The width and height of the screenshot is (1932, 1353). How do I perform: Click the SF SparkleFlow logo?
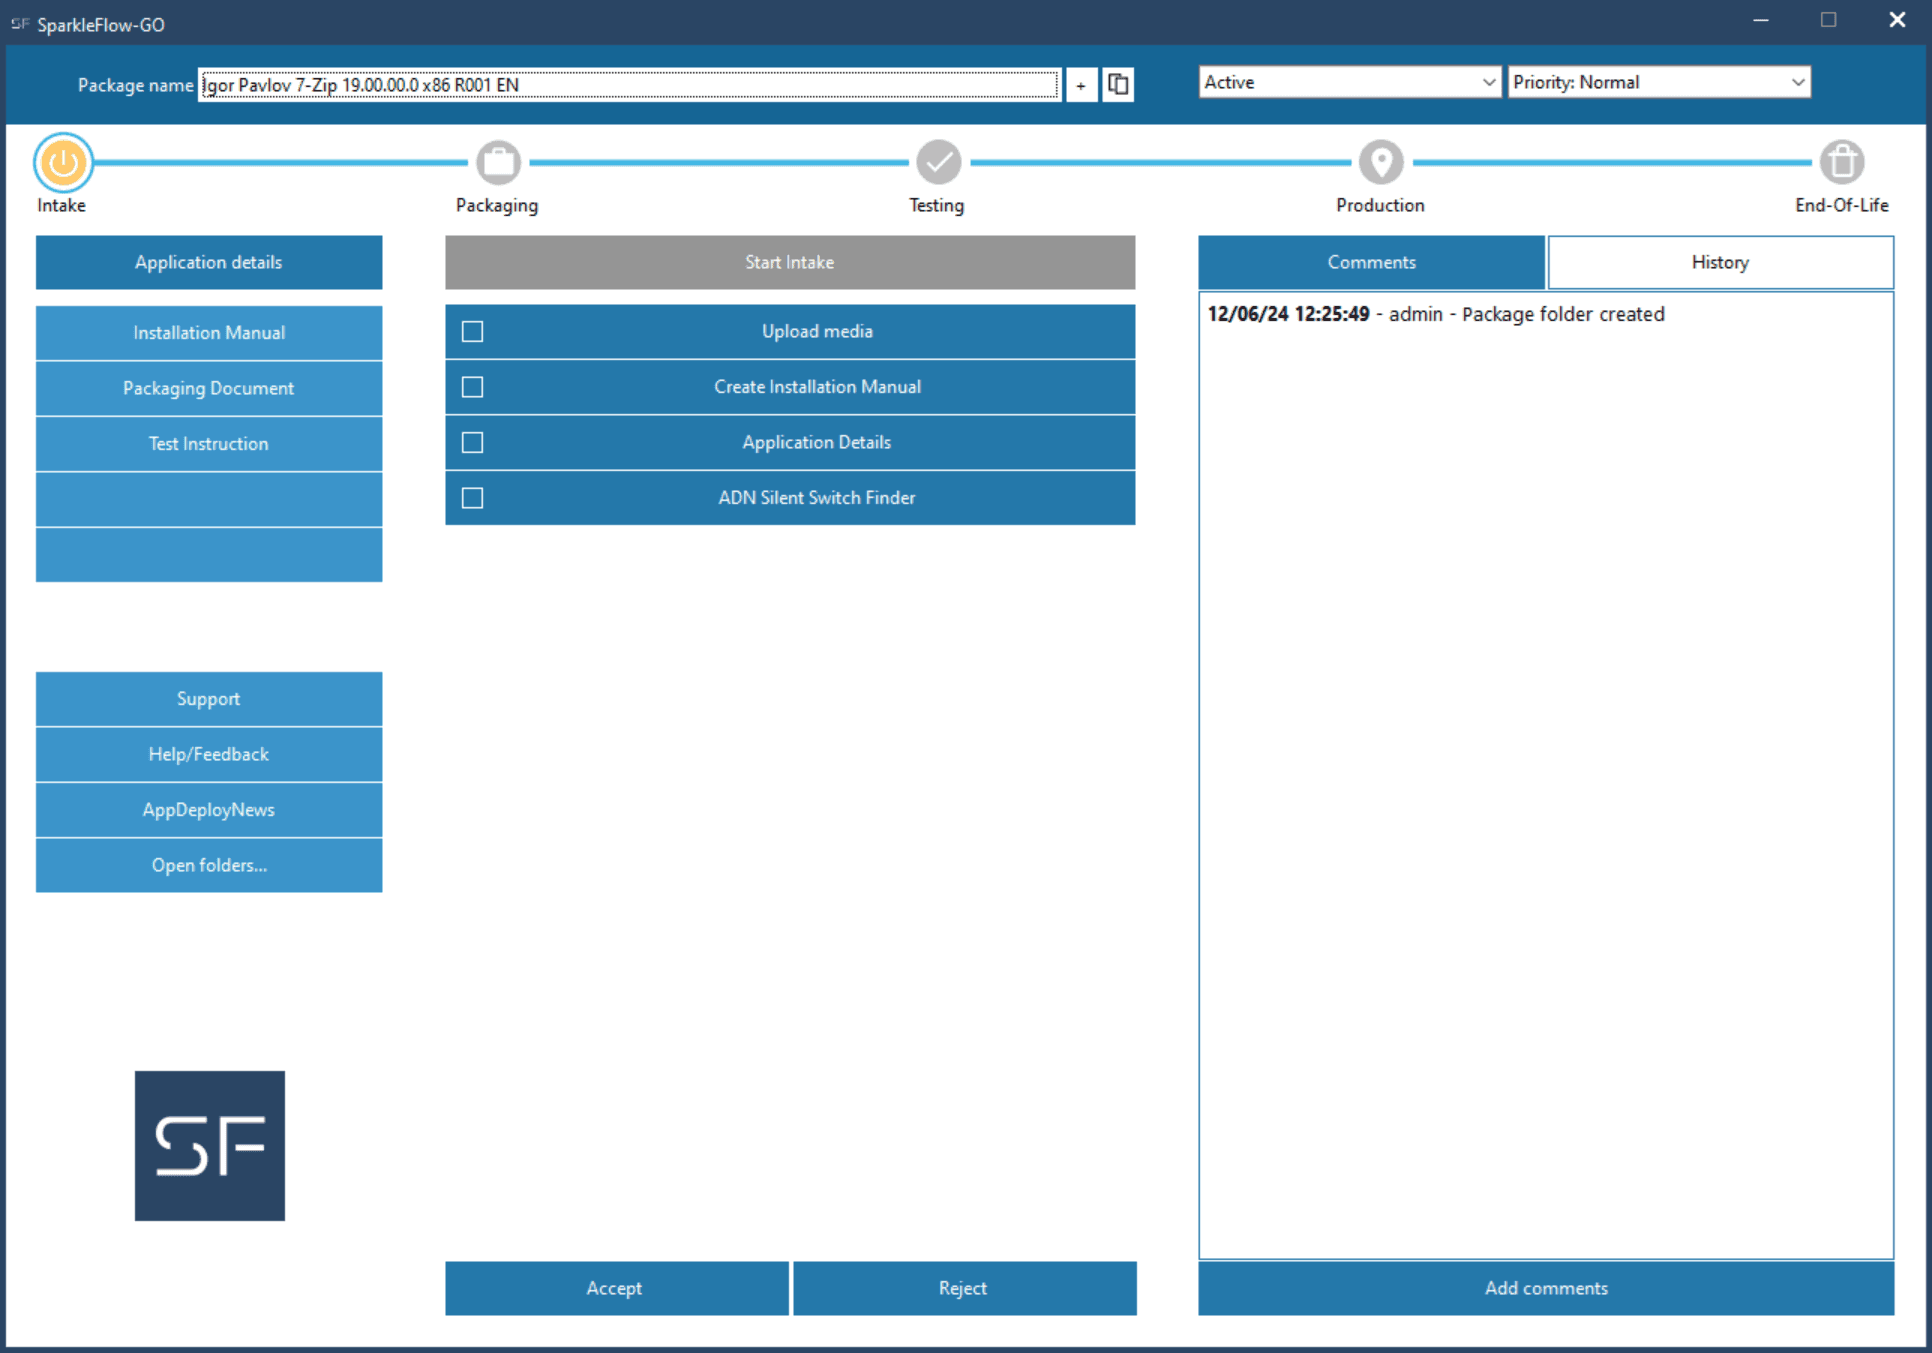(x=210, y=1145)
